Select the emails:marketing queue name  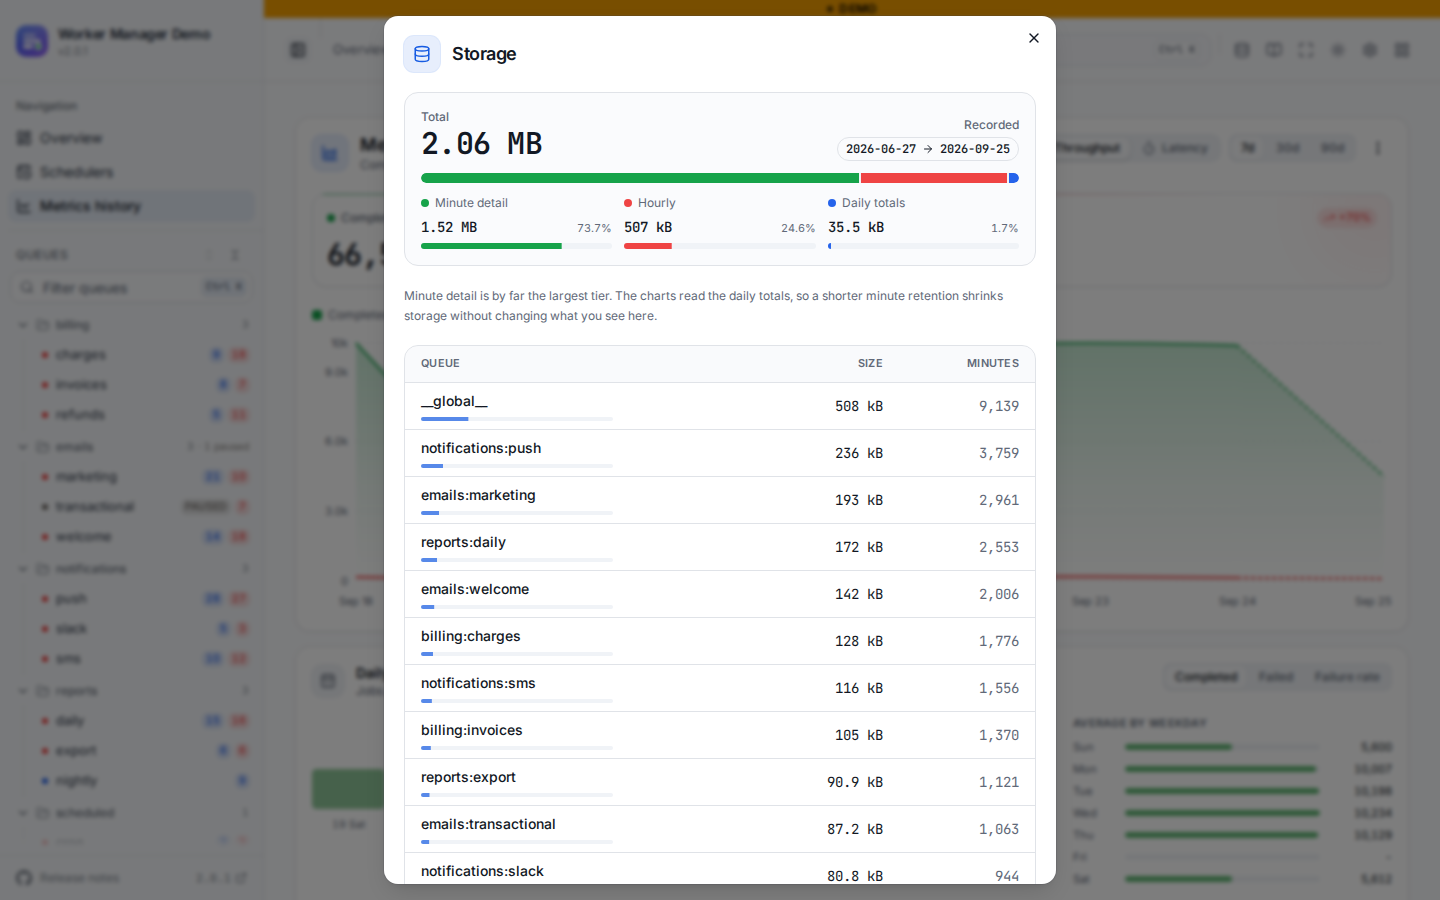pos(478,495)
